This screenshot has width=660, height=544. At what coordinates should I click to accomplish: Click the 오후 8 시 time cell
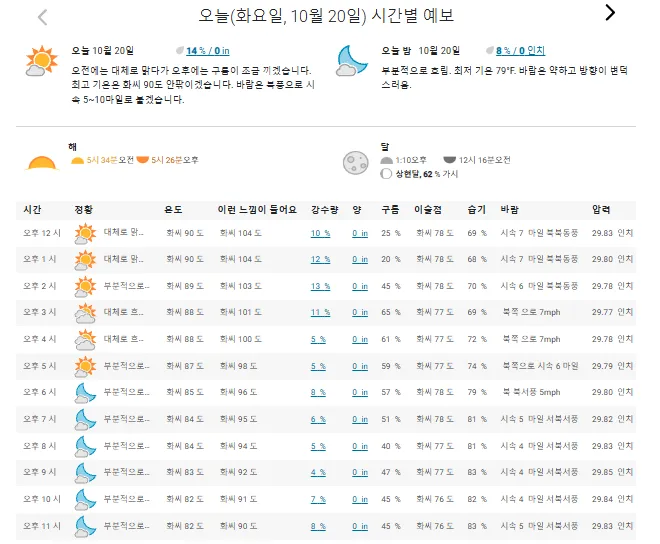pos(40,446)
